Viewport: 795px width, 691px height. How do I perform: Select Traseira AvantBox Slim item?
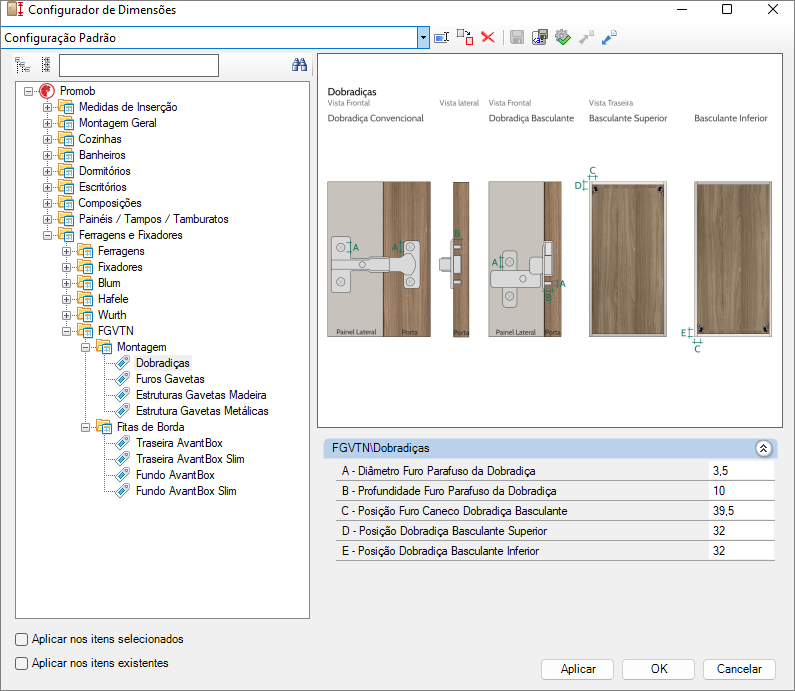(190, 459)
